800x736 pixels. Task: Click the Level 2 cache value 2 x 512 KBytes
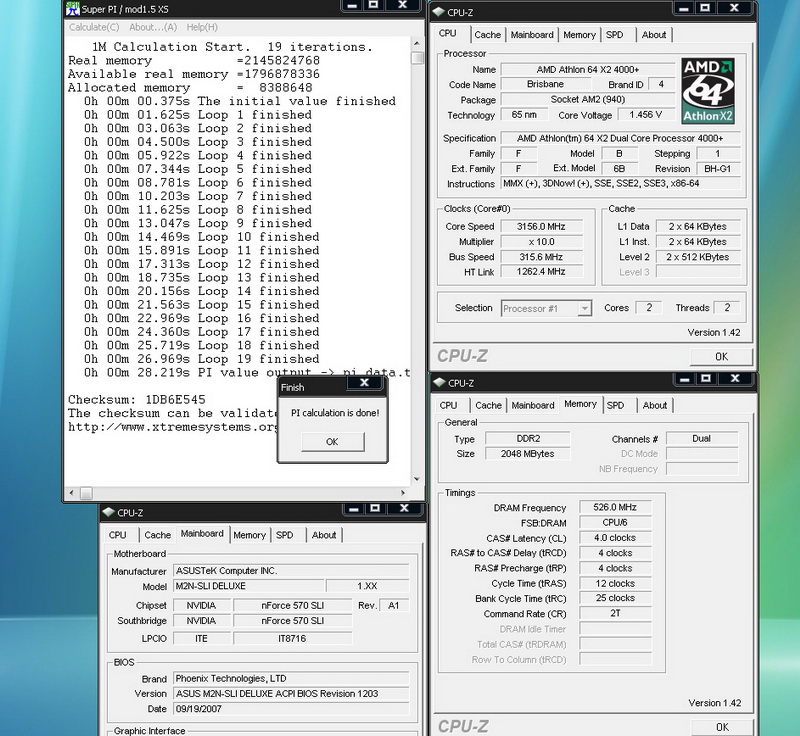click(x=697, y=257)
